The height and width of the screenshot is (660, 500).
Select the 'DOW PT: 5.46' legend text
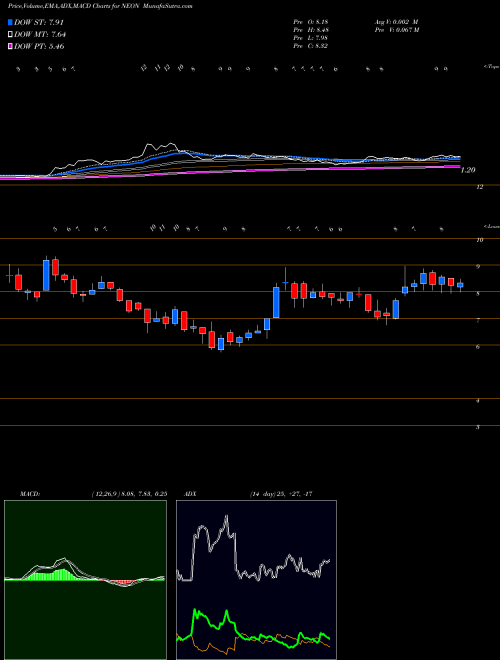point(39,46)
